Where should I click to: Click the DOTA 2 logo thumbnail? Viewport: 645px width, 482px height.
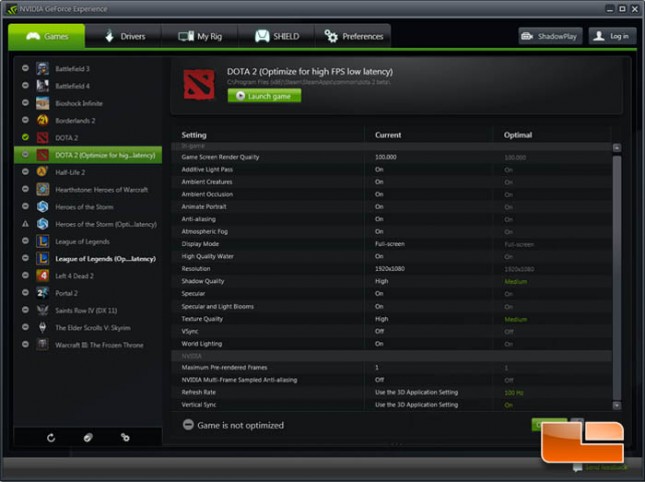[x=199, y=84]
